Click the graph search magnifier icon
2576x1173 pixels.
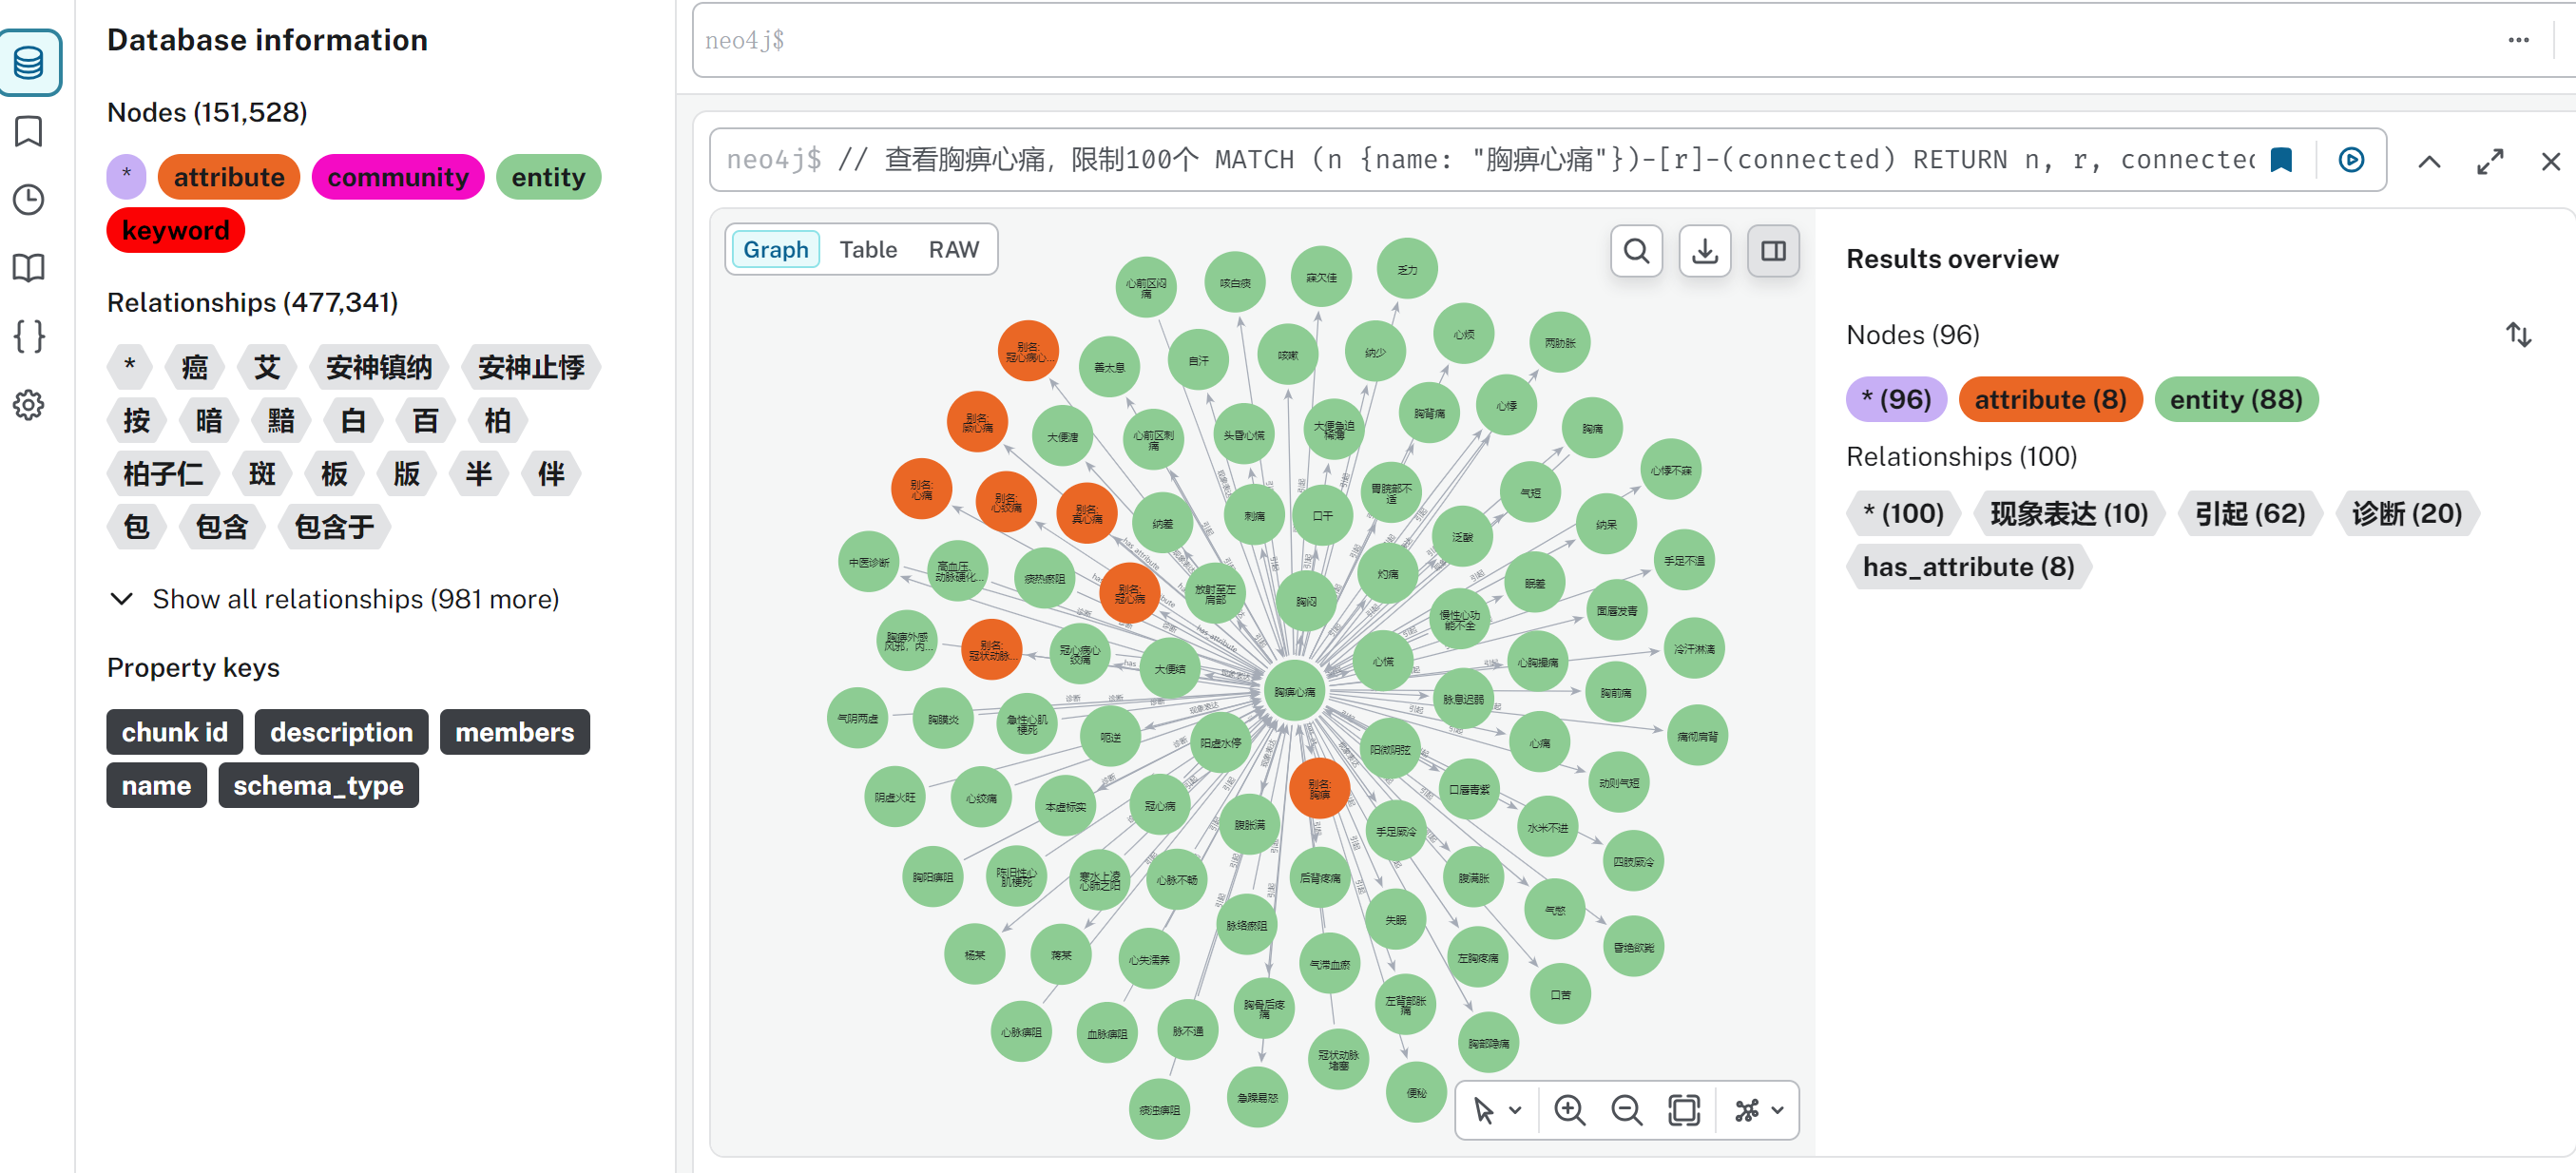coord(1636,250)
